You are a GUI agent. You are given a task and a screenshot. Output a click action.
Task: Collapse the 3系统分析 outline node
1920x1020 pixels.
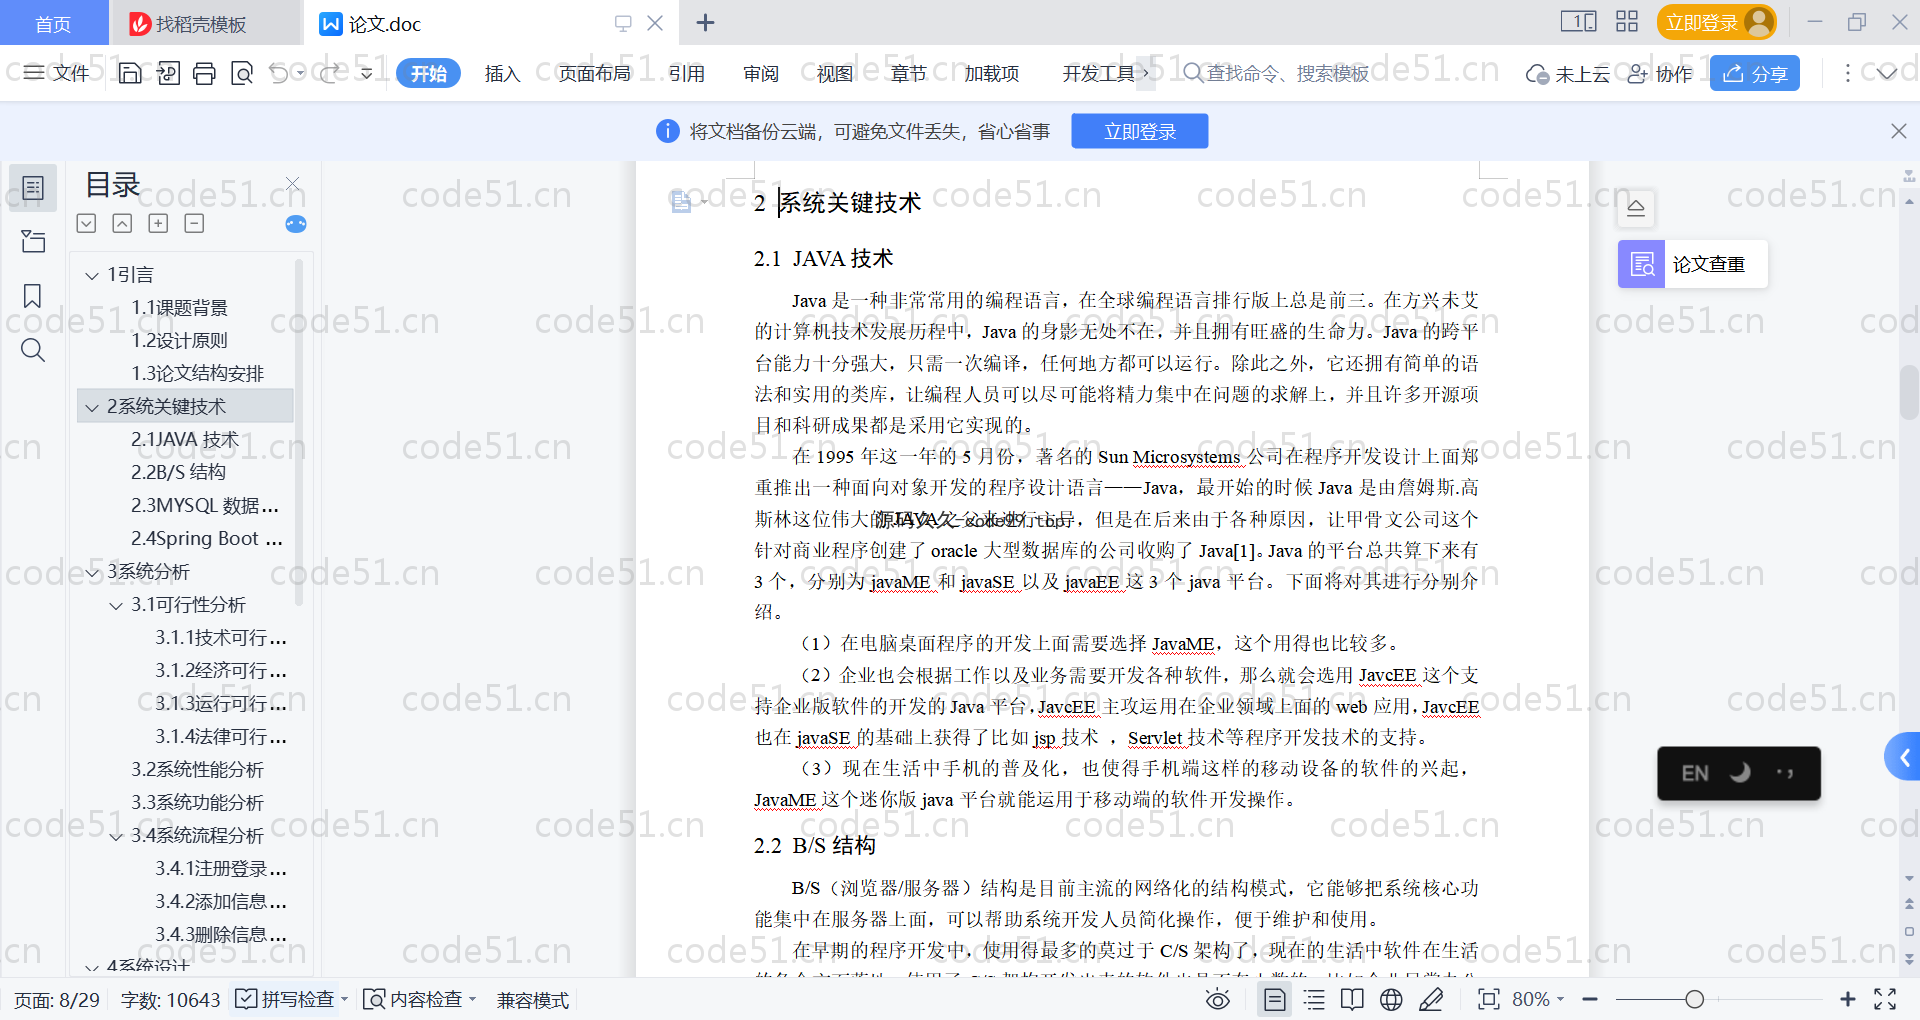point(92,572)
